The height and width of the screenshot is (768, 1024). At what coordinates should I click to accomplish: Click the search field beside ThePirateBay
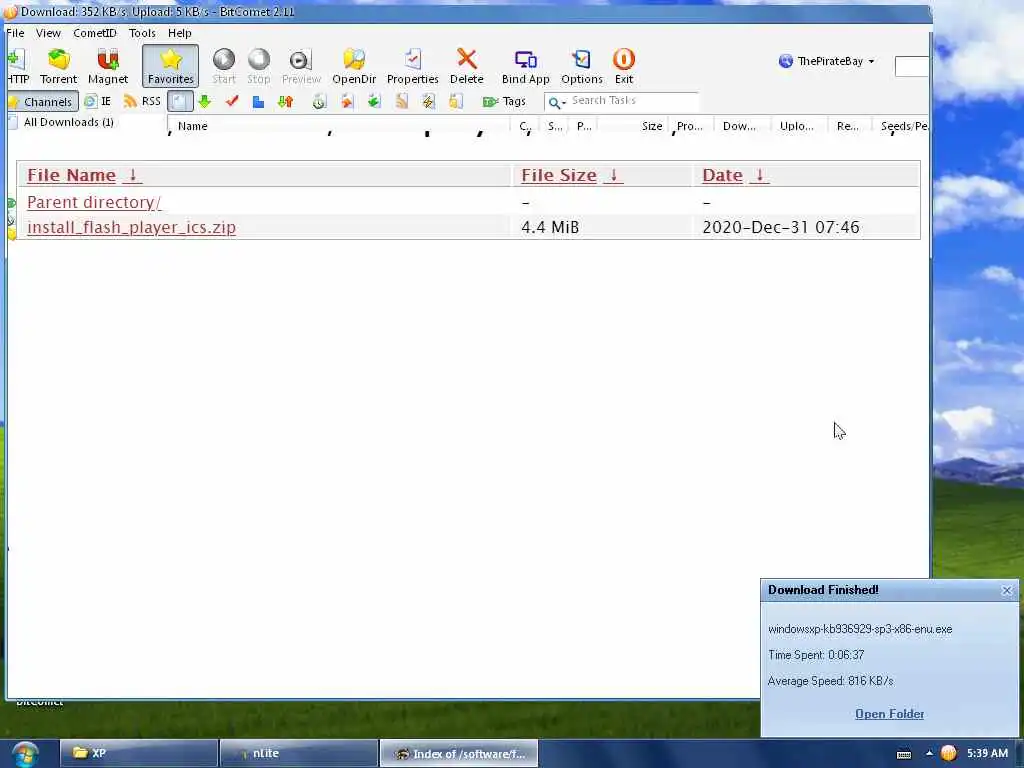tap(912, 66)
